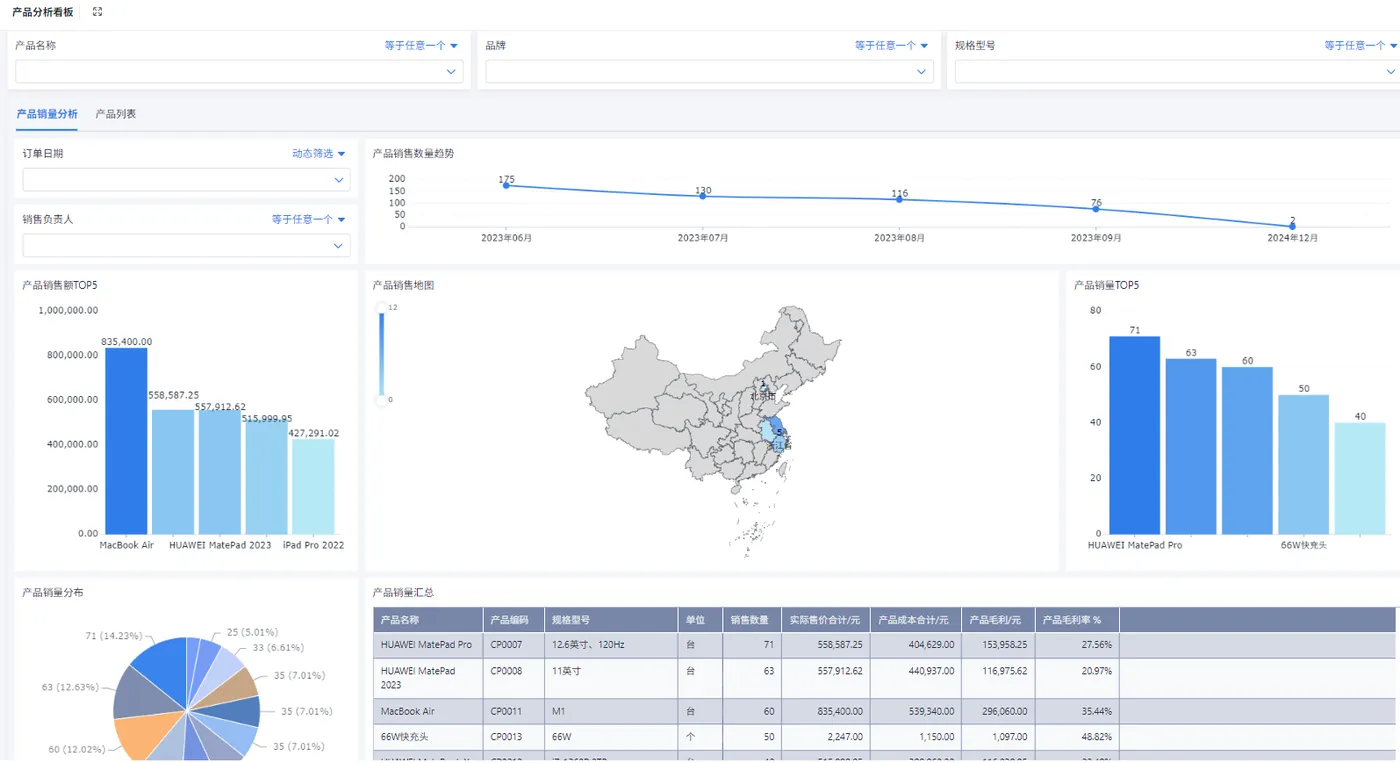Screen dimensions: 1400x763
Task: Click the 产品毛利率 % column header
Action: tap(1077, 619)
